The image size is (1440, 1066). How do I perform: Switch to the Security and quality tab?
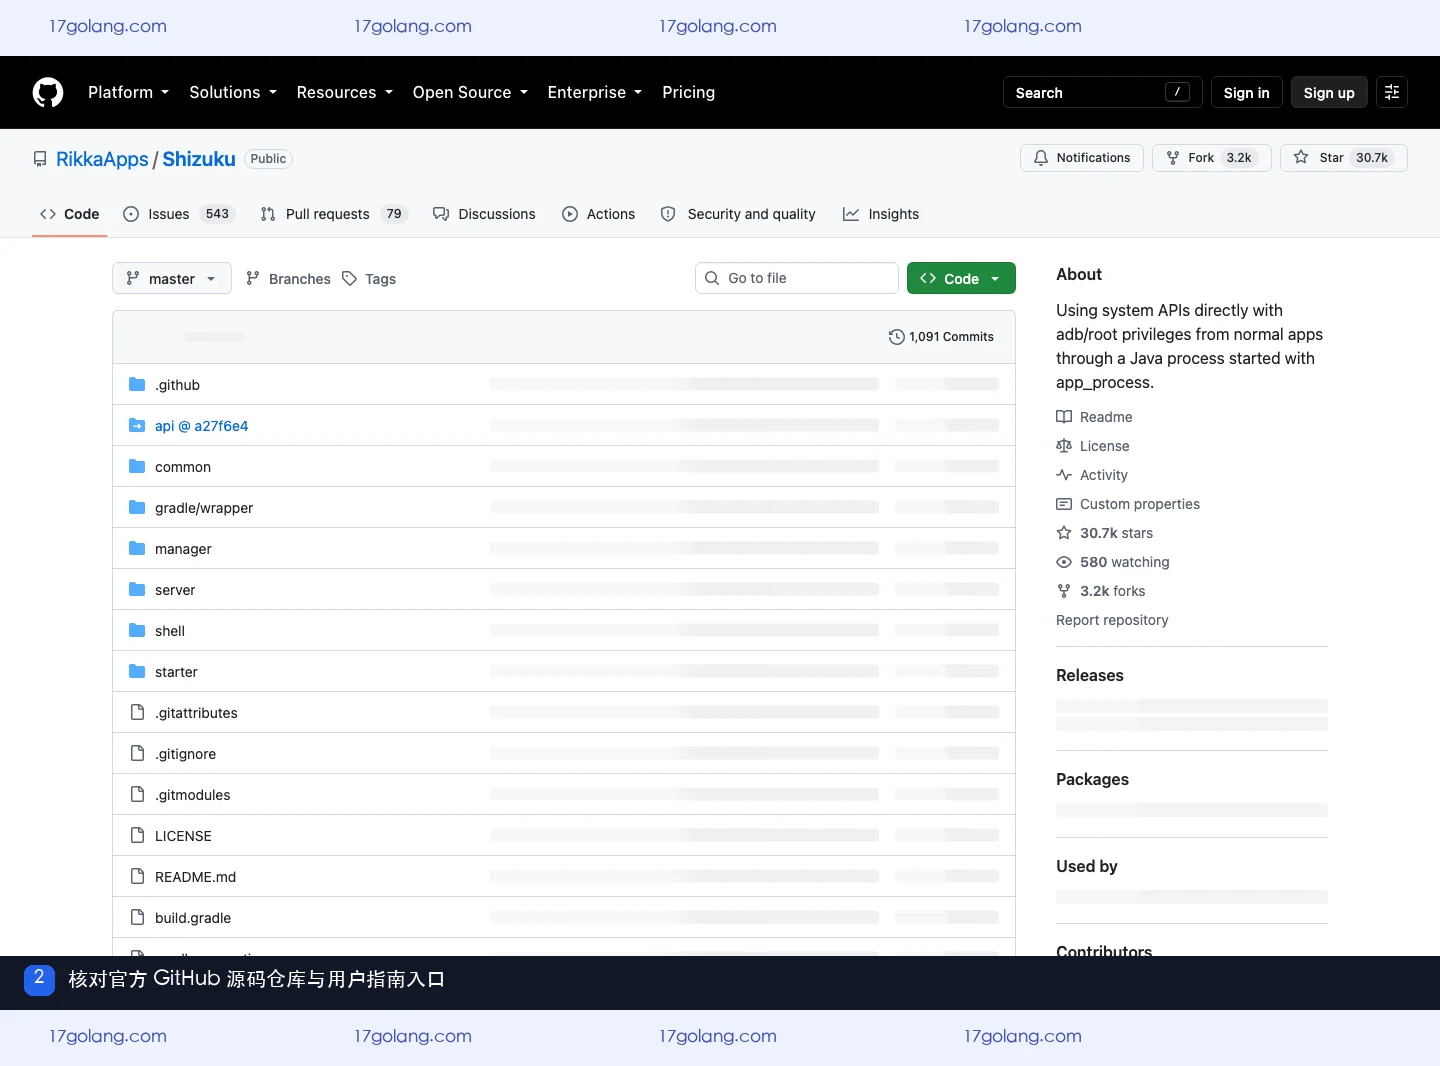click(738, 214)
